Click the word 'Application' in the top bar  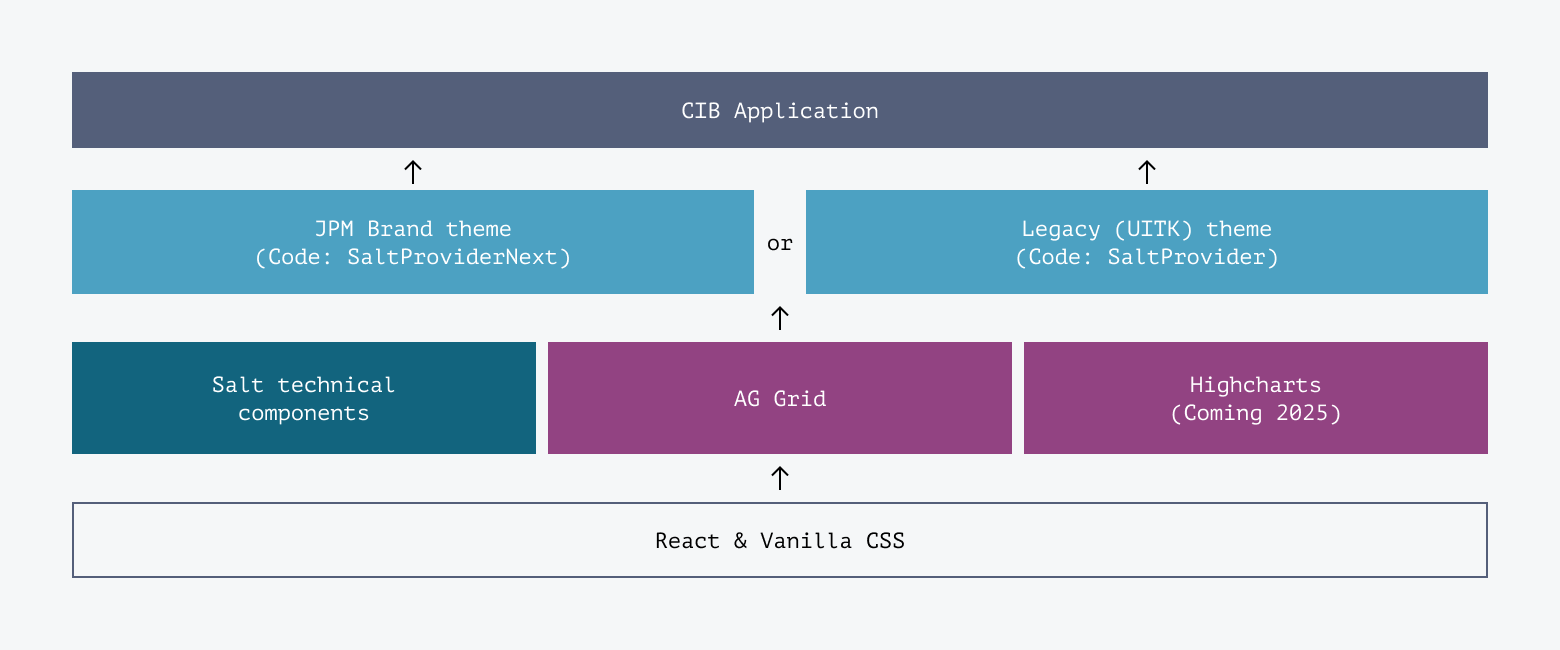[x=806, y=110]
